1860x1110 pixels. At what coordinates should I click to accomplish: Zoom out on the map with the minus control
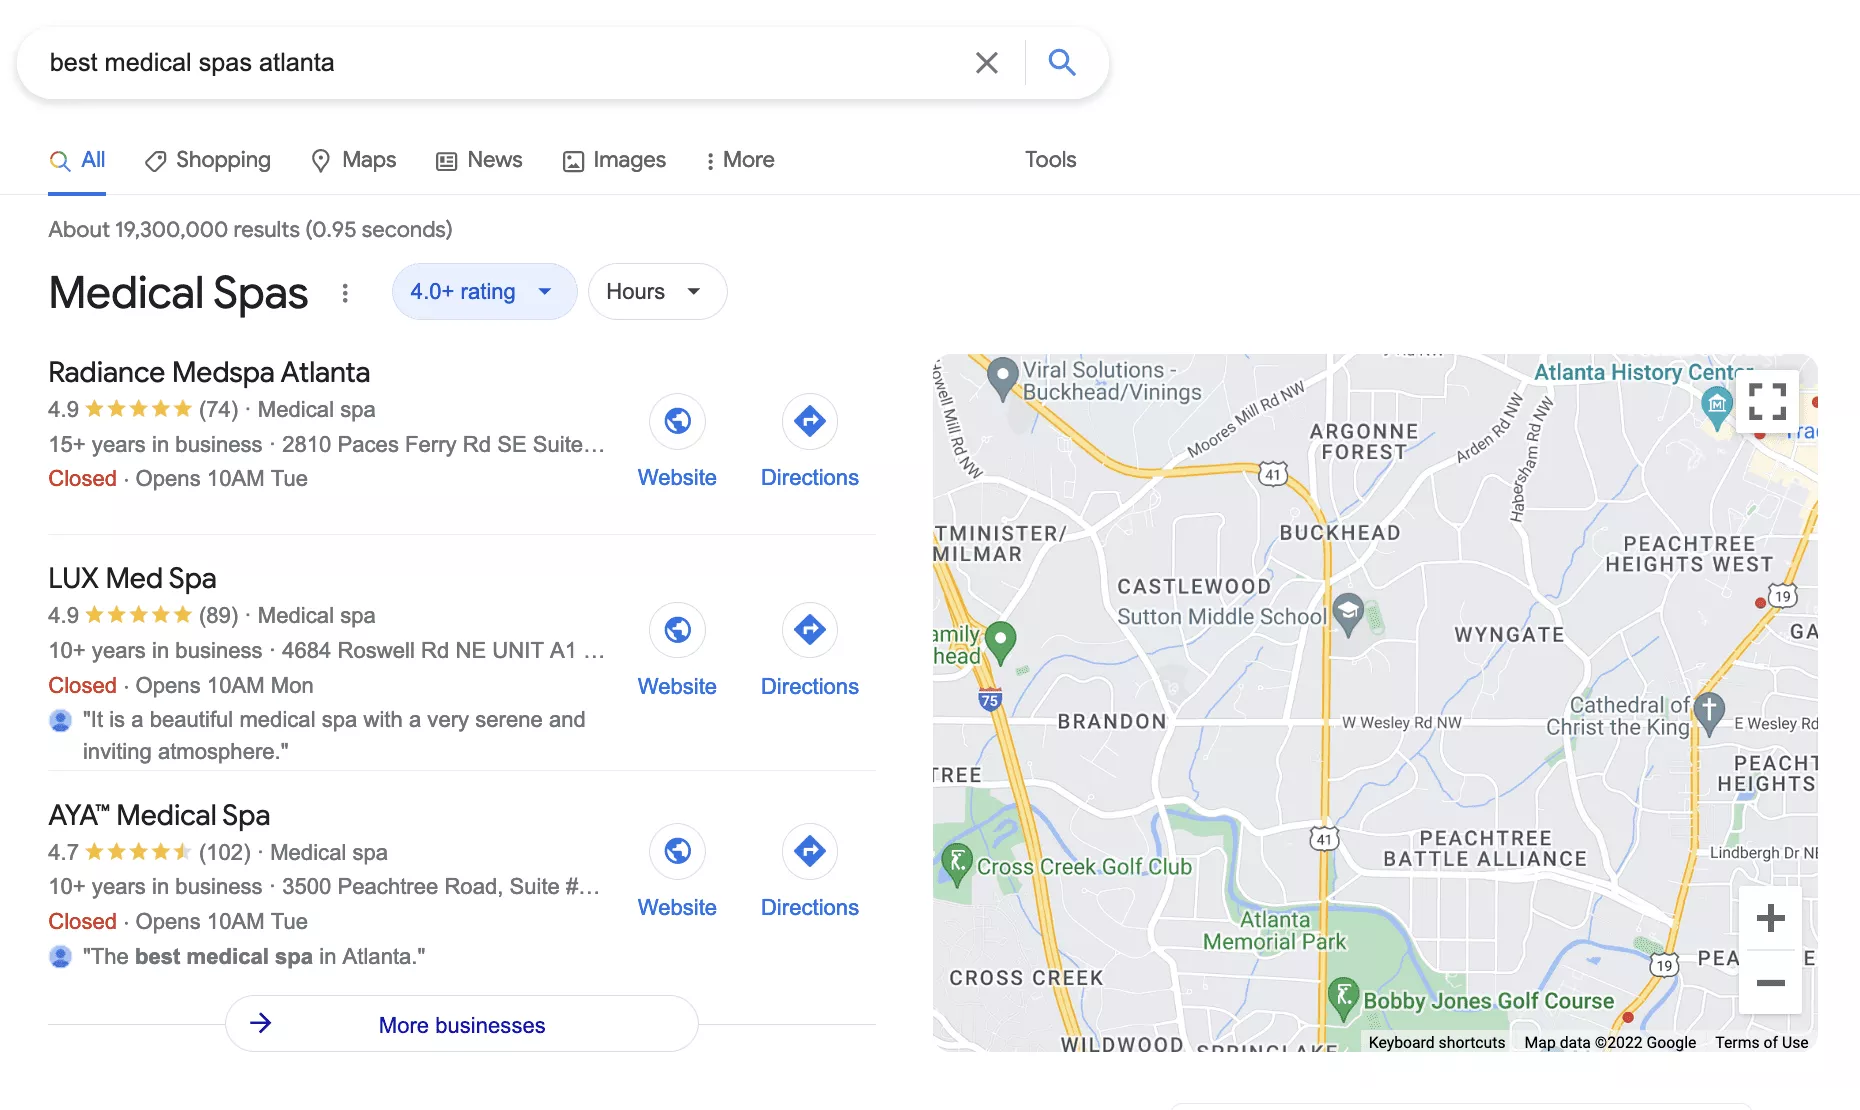(x=1770, y=983)
